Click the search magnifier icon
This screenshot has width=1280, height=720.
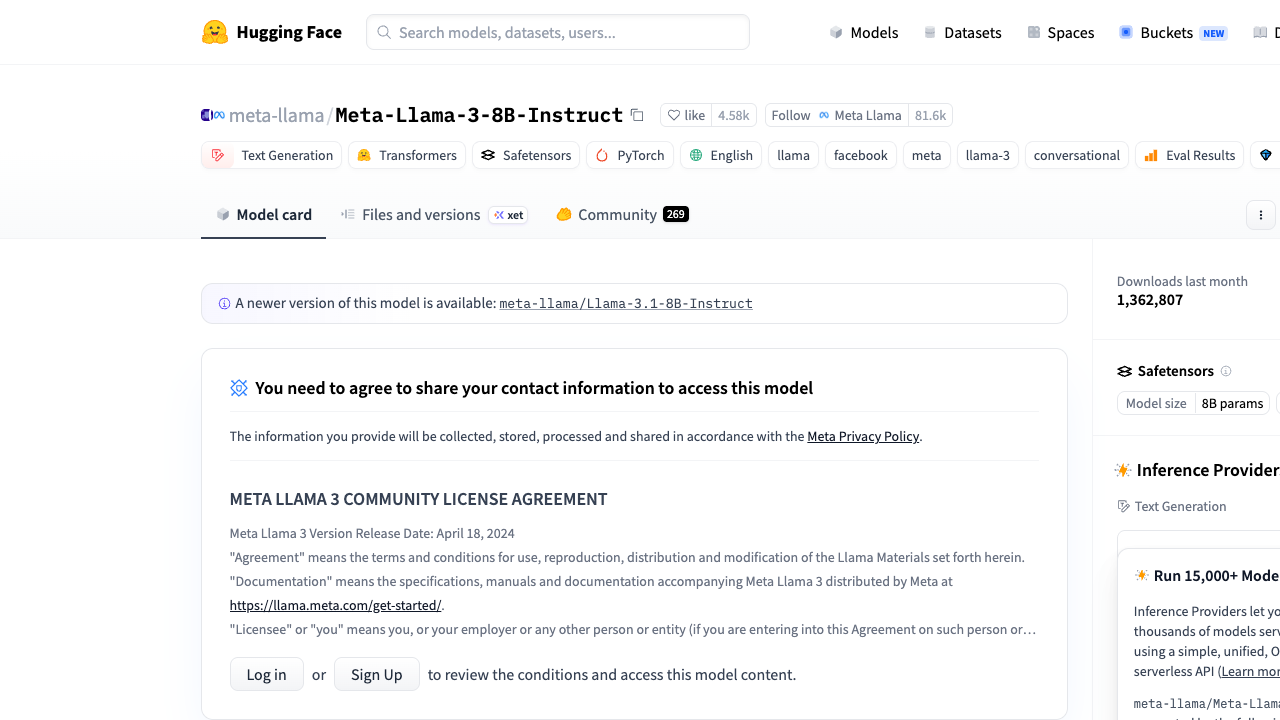click(384, 32)
